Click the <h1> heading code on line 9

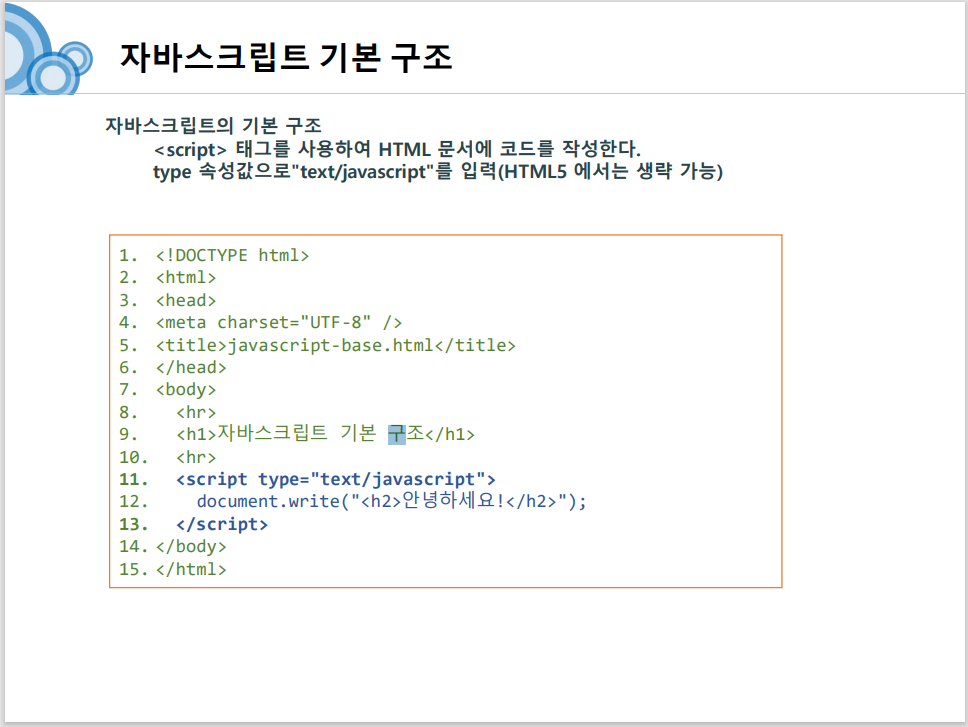click(x=325, y=434)
